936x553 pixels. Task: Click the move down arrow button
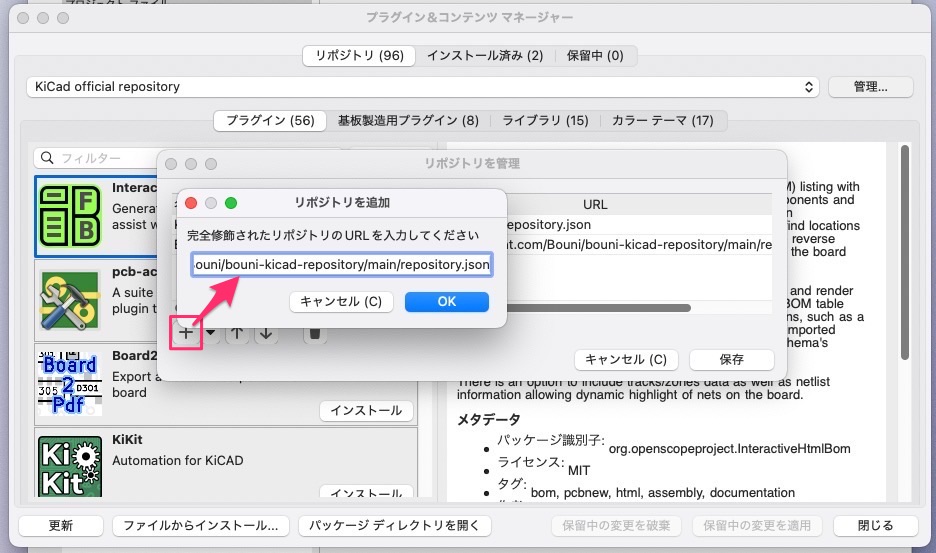point(265,334)
